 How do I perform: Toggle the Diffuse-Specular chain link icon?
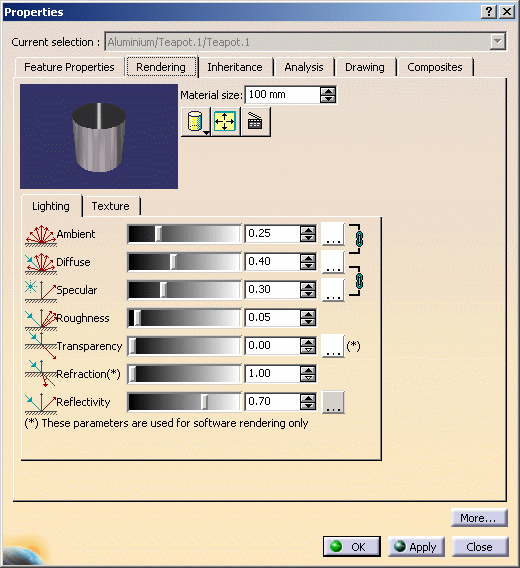coord(359,281)
